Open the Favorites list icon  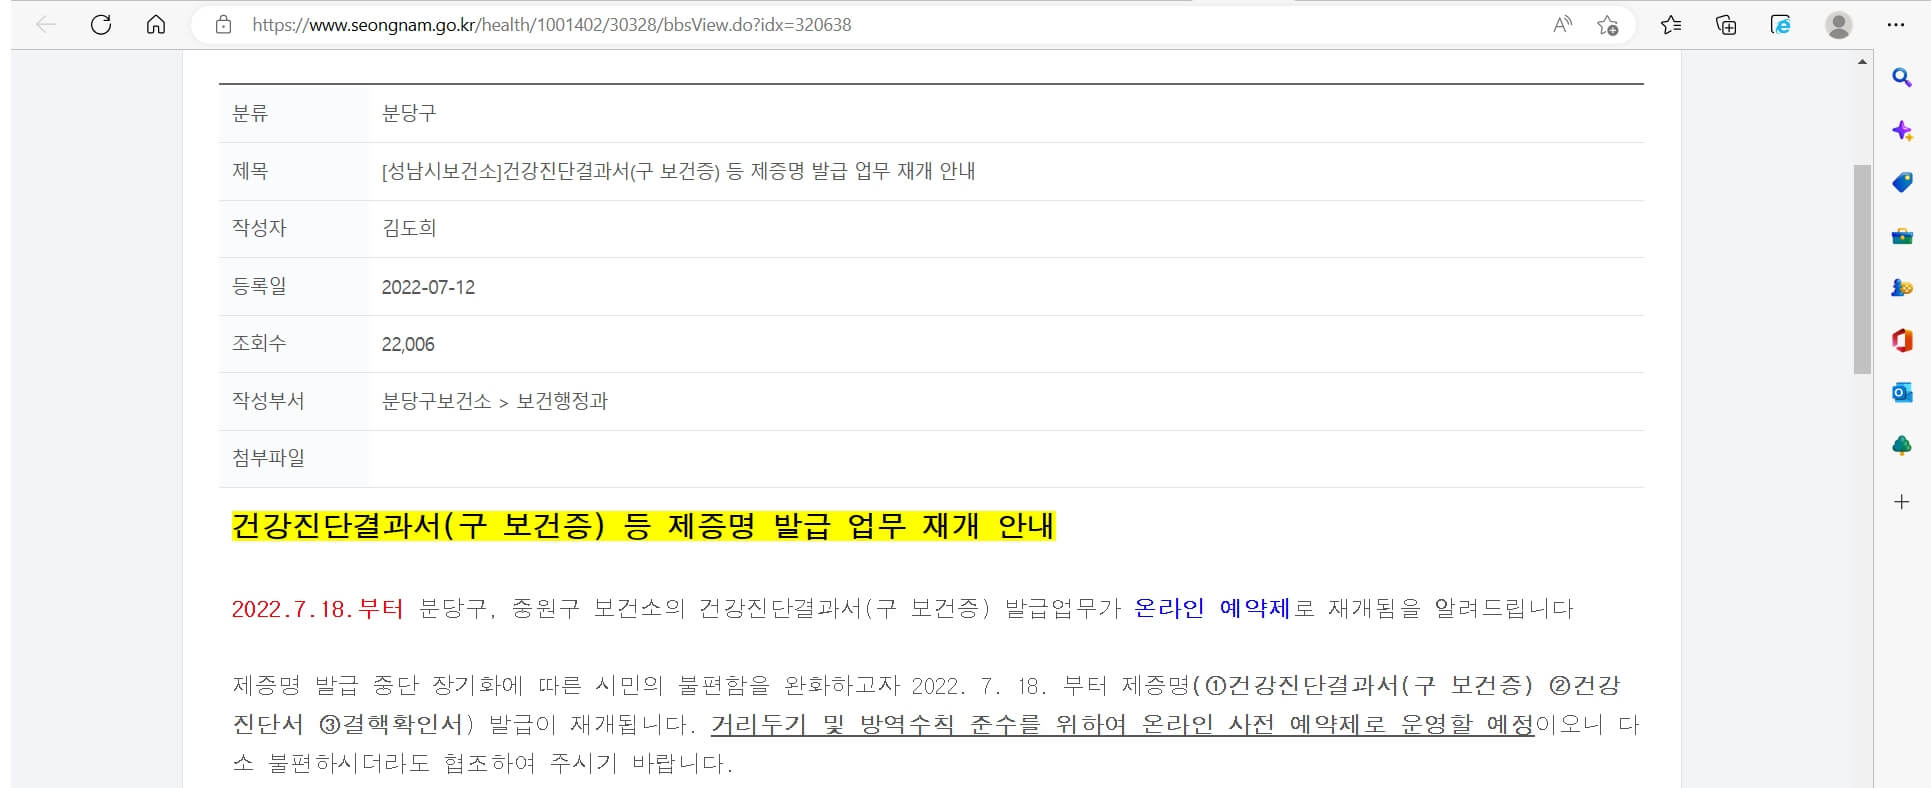[x=1671, y=25]
